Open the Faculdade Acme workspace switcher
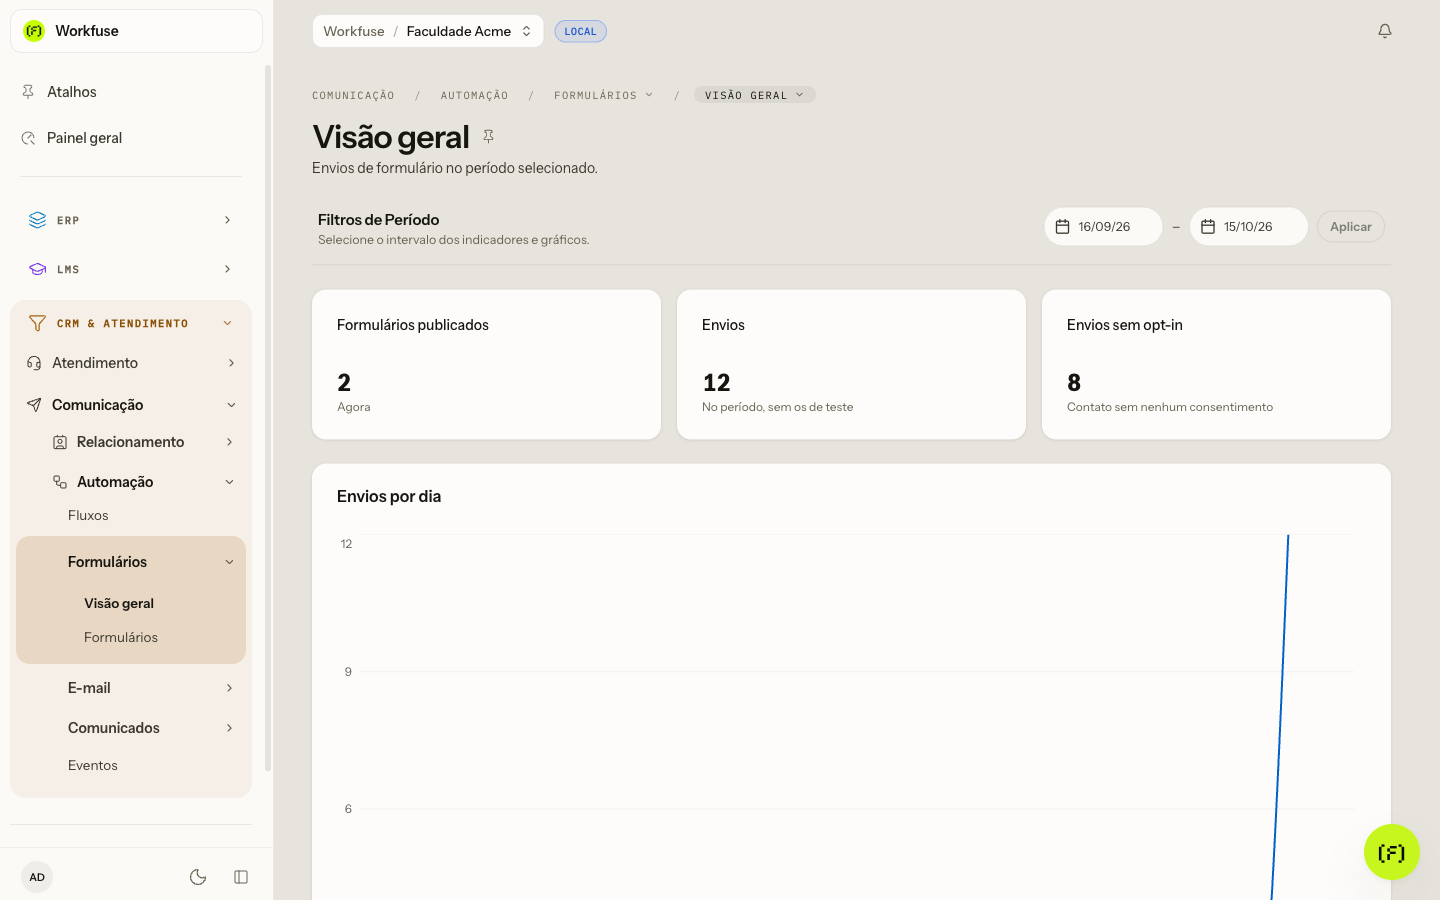 click(428, 31)
